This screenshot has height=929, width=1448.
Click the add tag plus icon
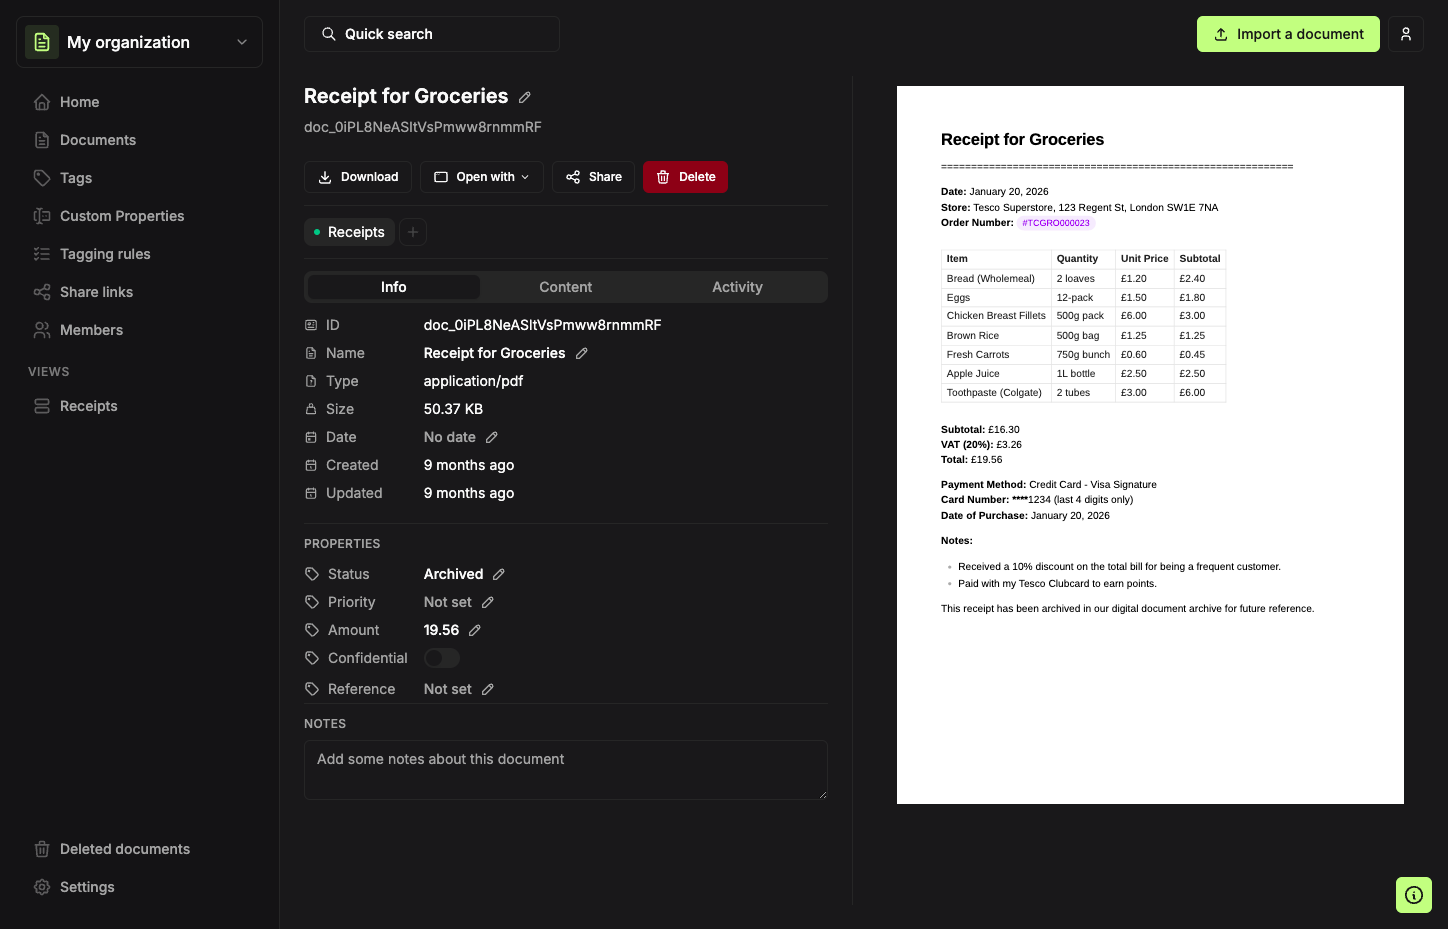pyautogui.click(x=413, y=232)
